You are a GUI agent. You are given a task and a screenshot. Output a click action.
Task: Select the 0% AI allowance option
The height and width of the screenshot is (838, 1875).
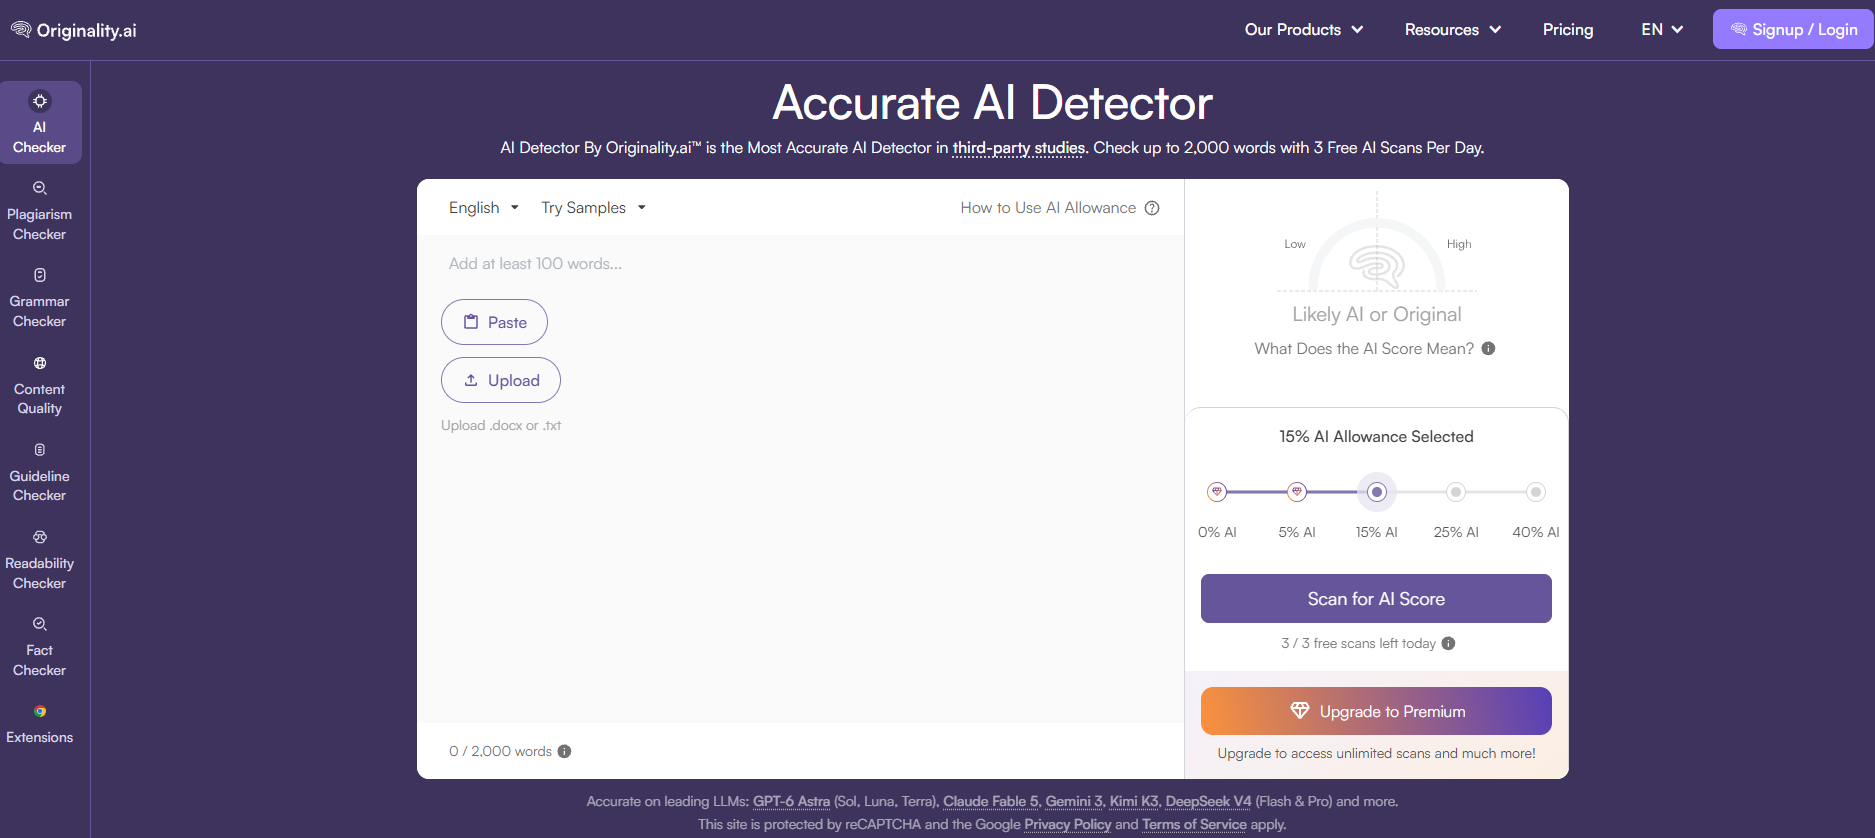coord(1217,492)
